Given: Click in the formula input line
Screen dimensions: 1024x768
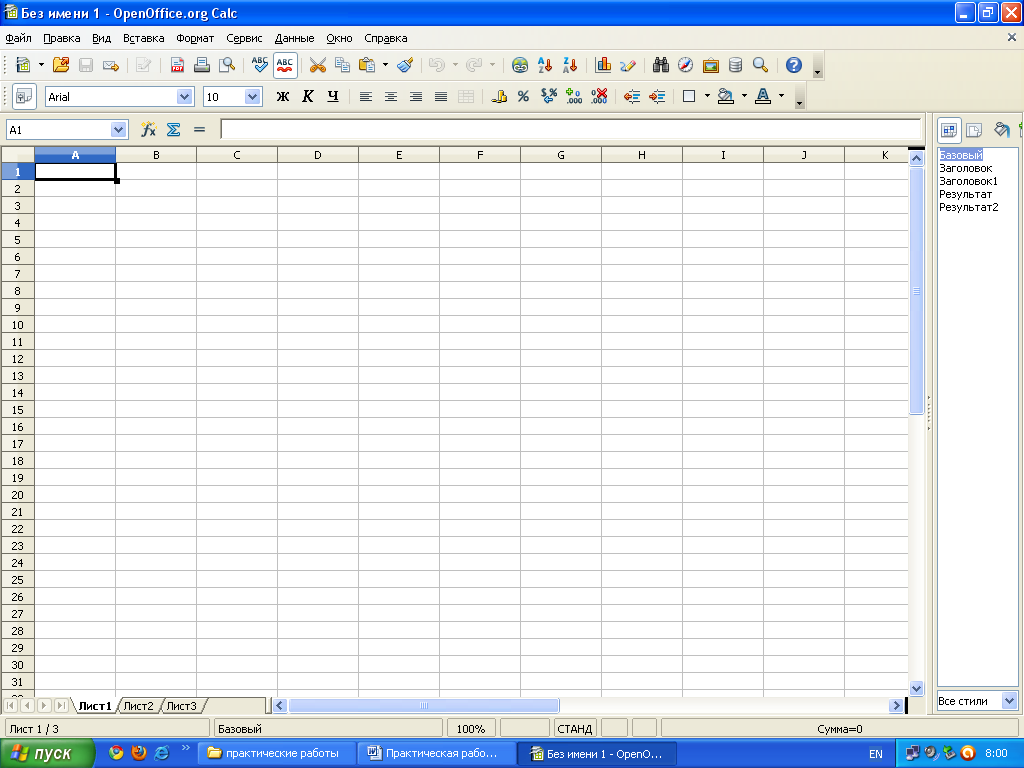Looking at the screenshot, I should tap(571, 129).
